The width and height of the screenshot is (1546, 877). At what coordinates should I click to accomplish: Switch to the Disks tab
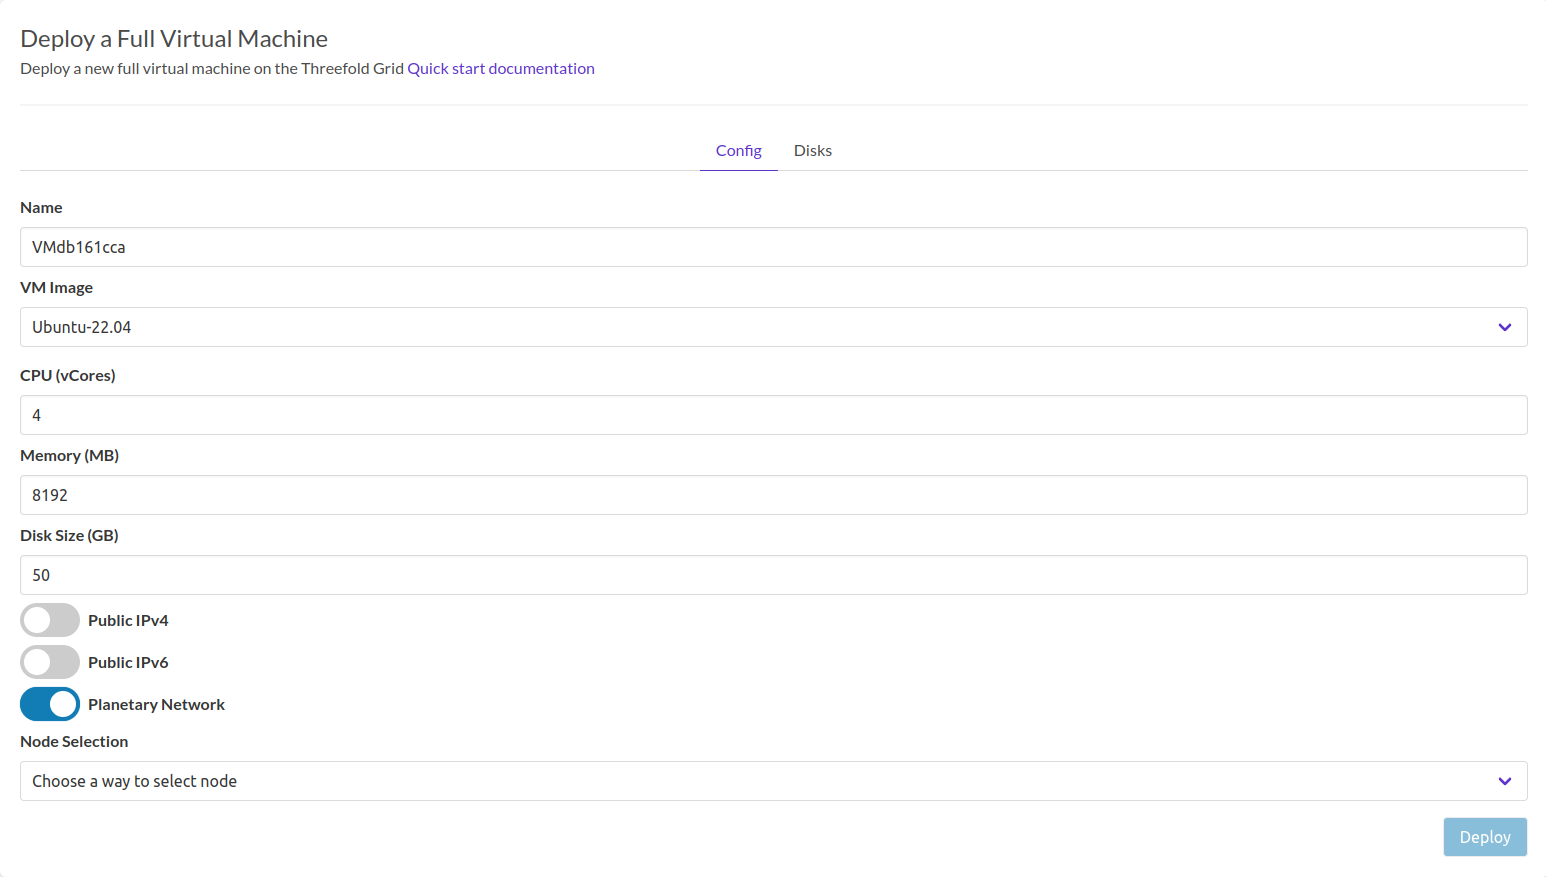tap(812, 151)
